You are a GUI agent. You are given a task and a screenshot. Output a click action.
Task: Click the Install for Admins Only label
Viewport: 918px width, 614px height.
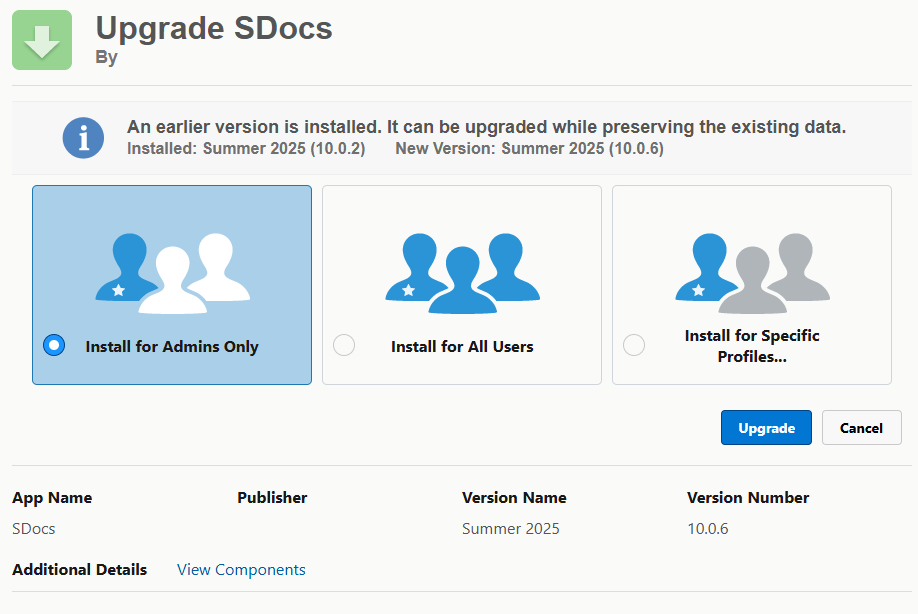tap(172, 347)
